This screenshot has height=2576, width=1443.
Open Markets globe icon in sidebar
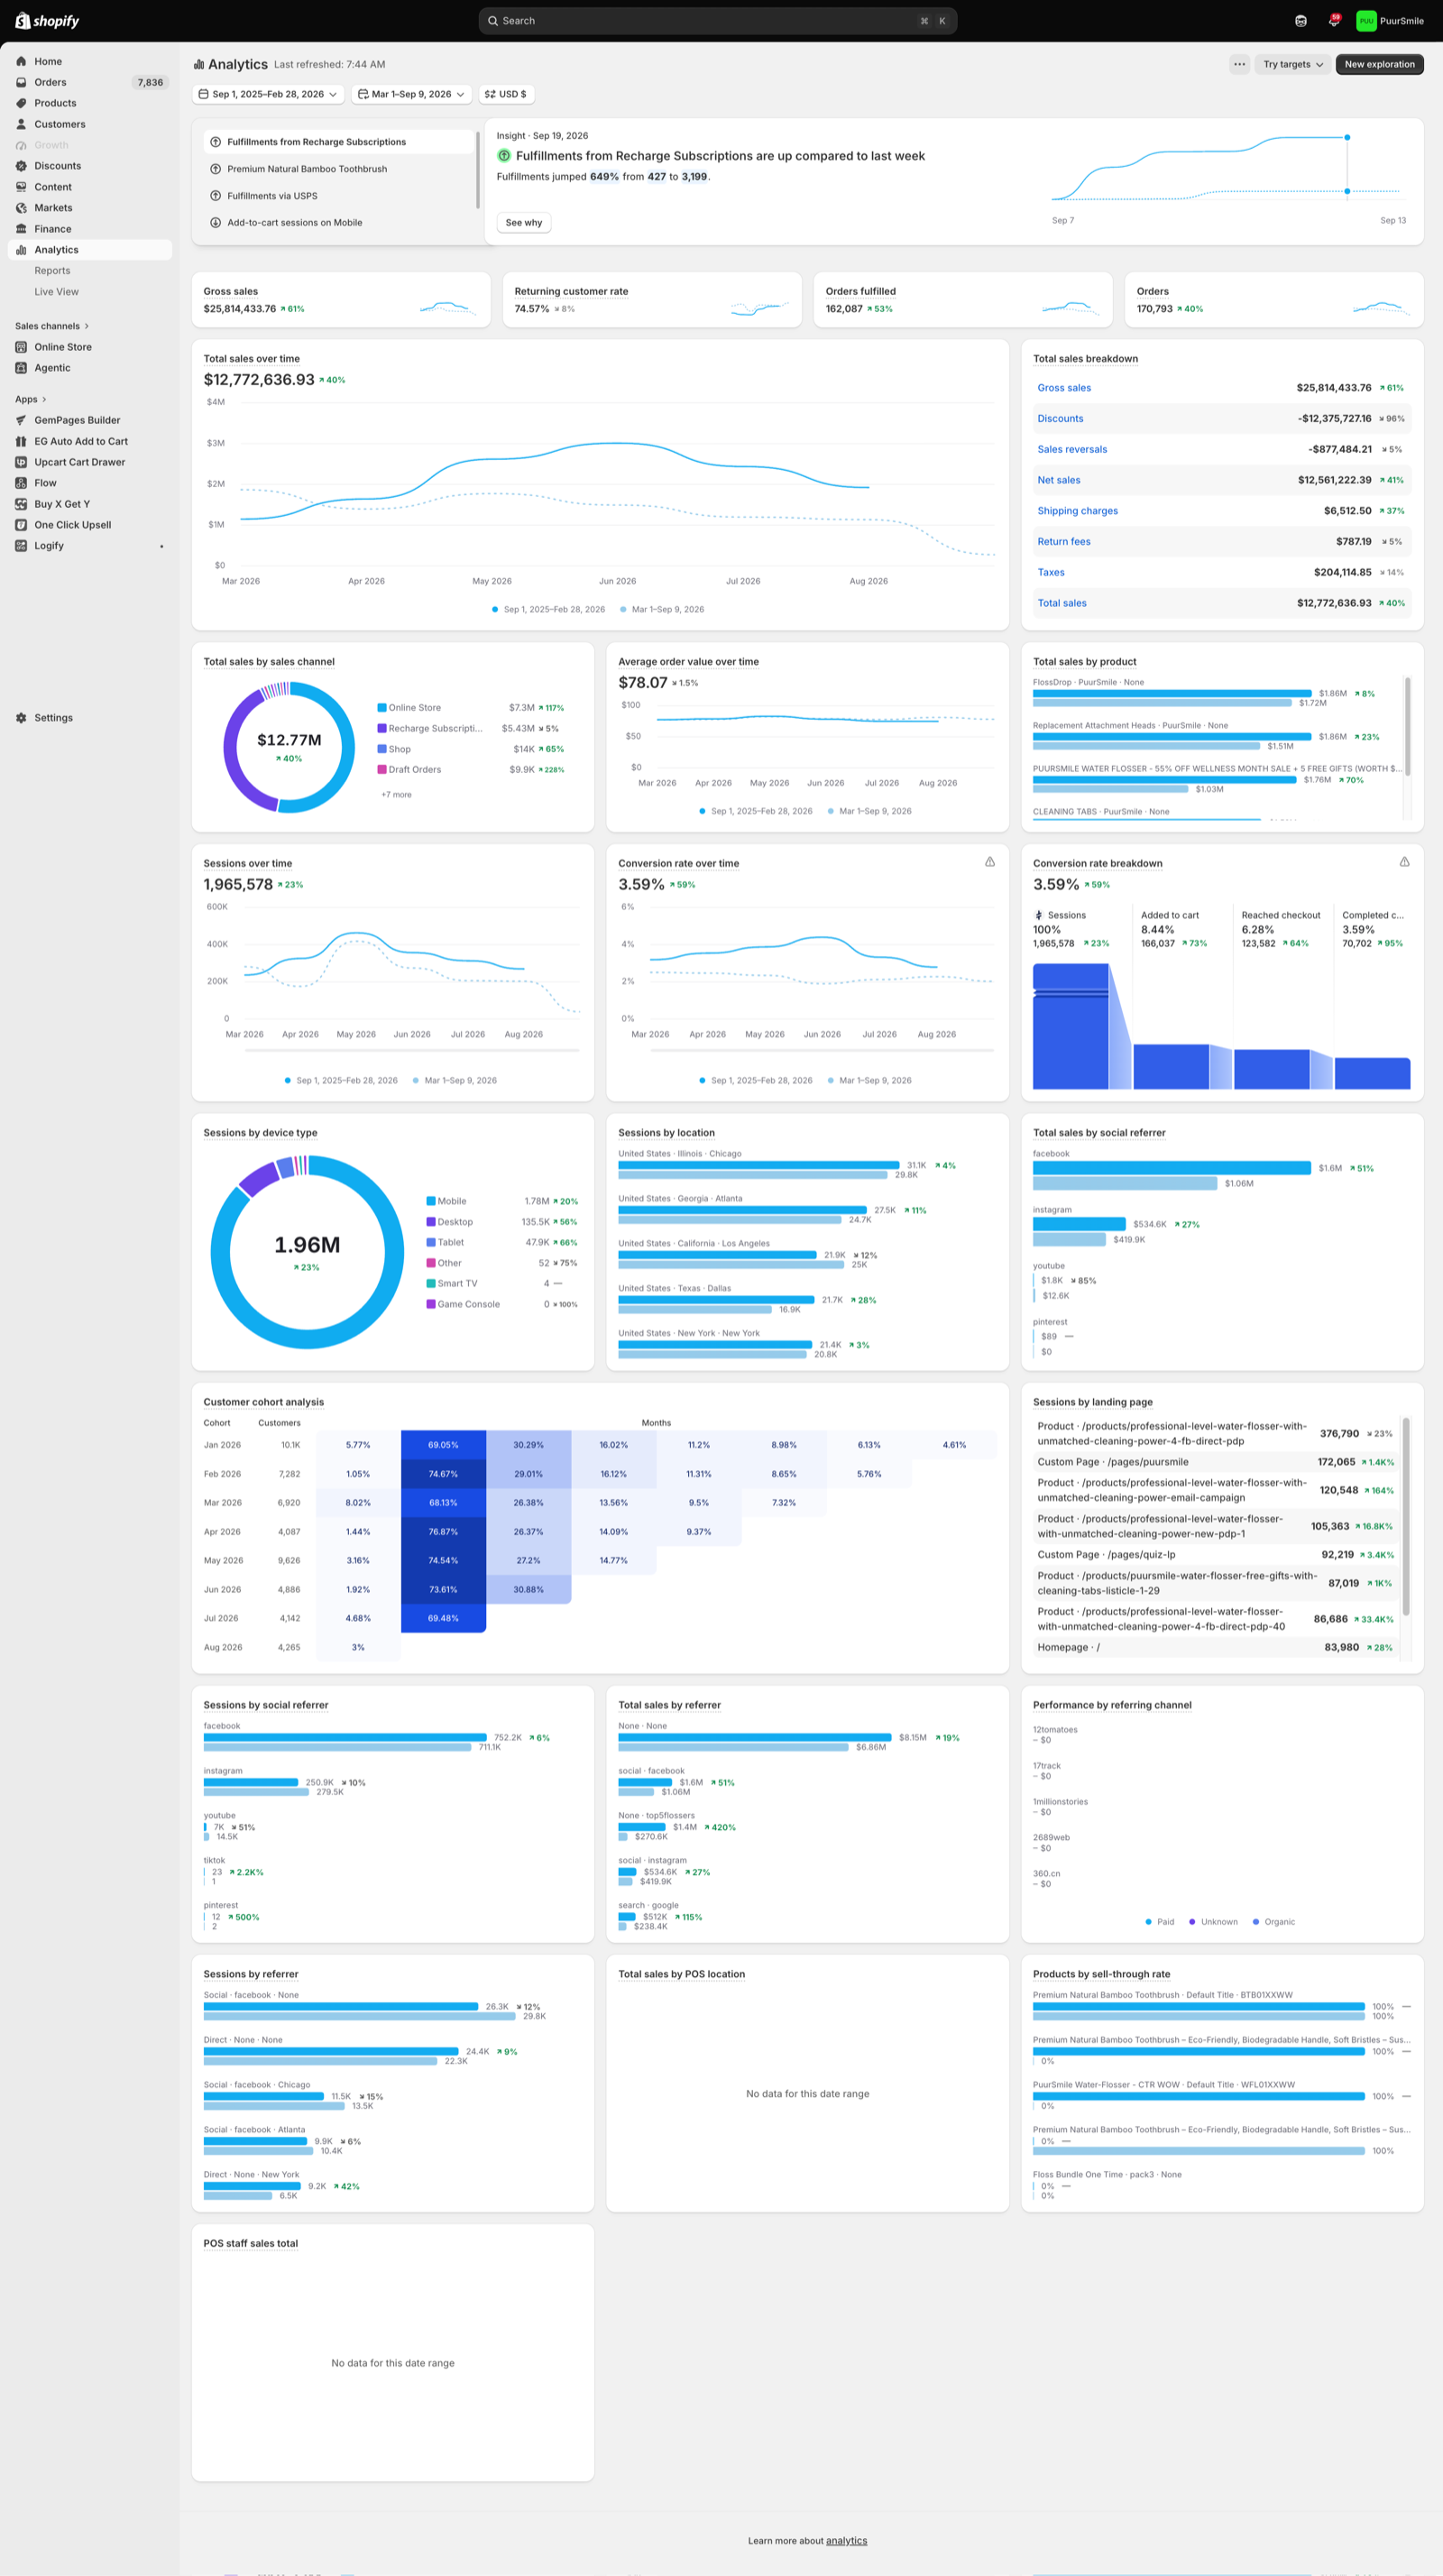pyautogui.click(x=21, y=208)
